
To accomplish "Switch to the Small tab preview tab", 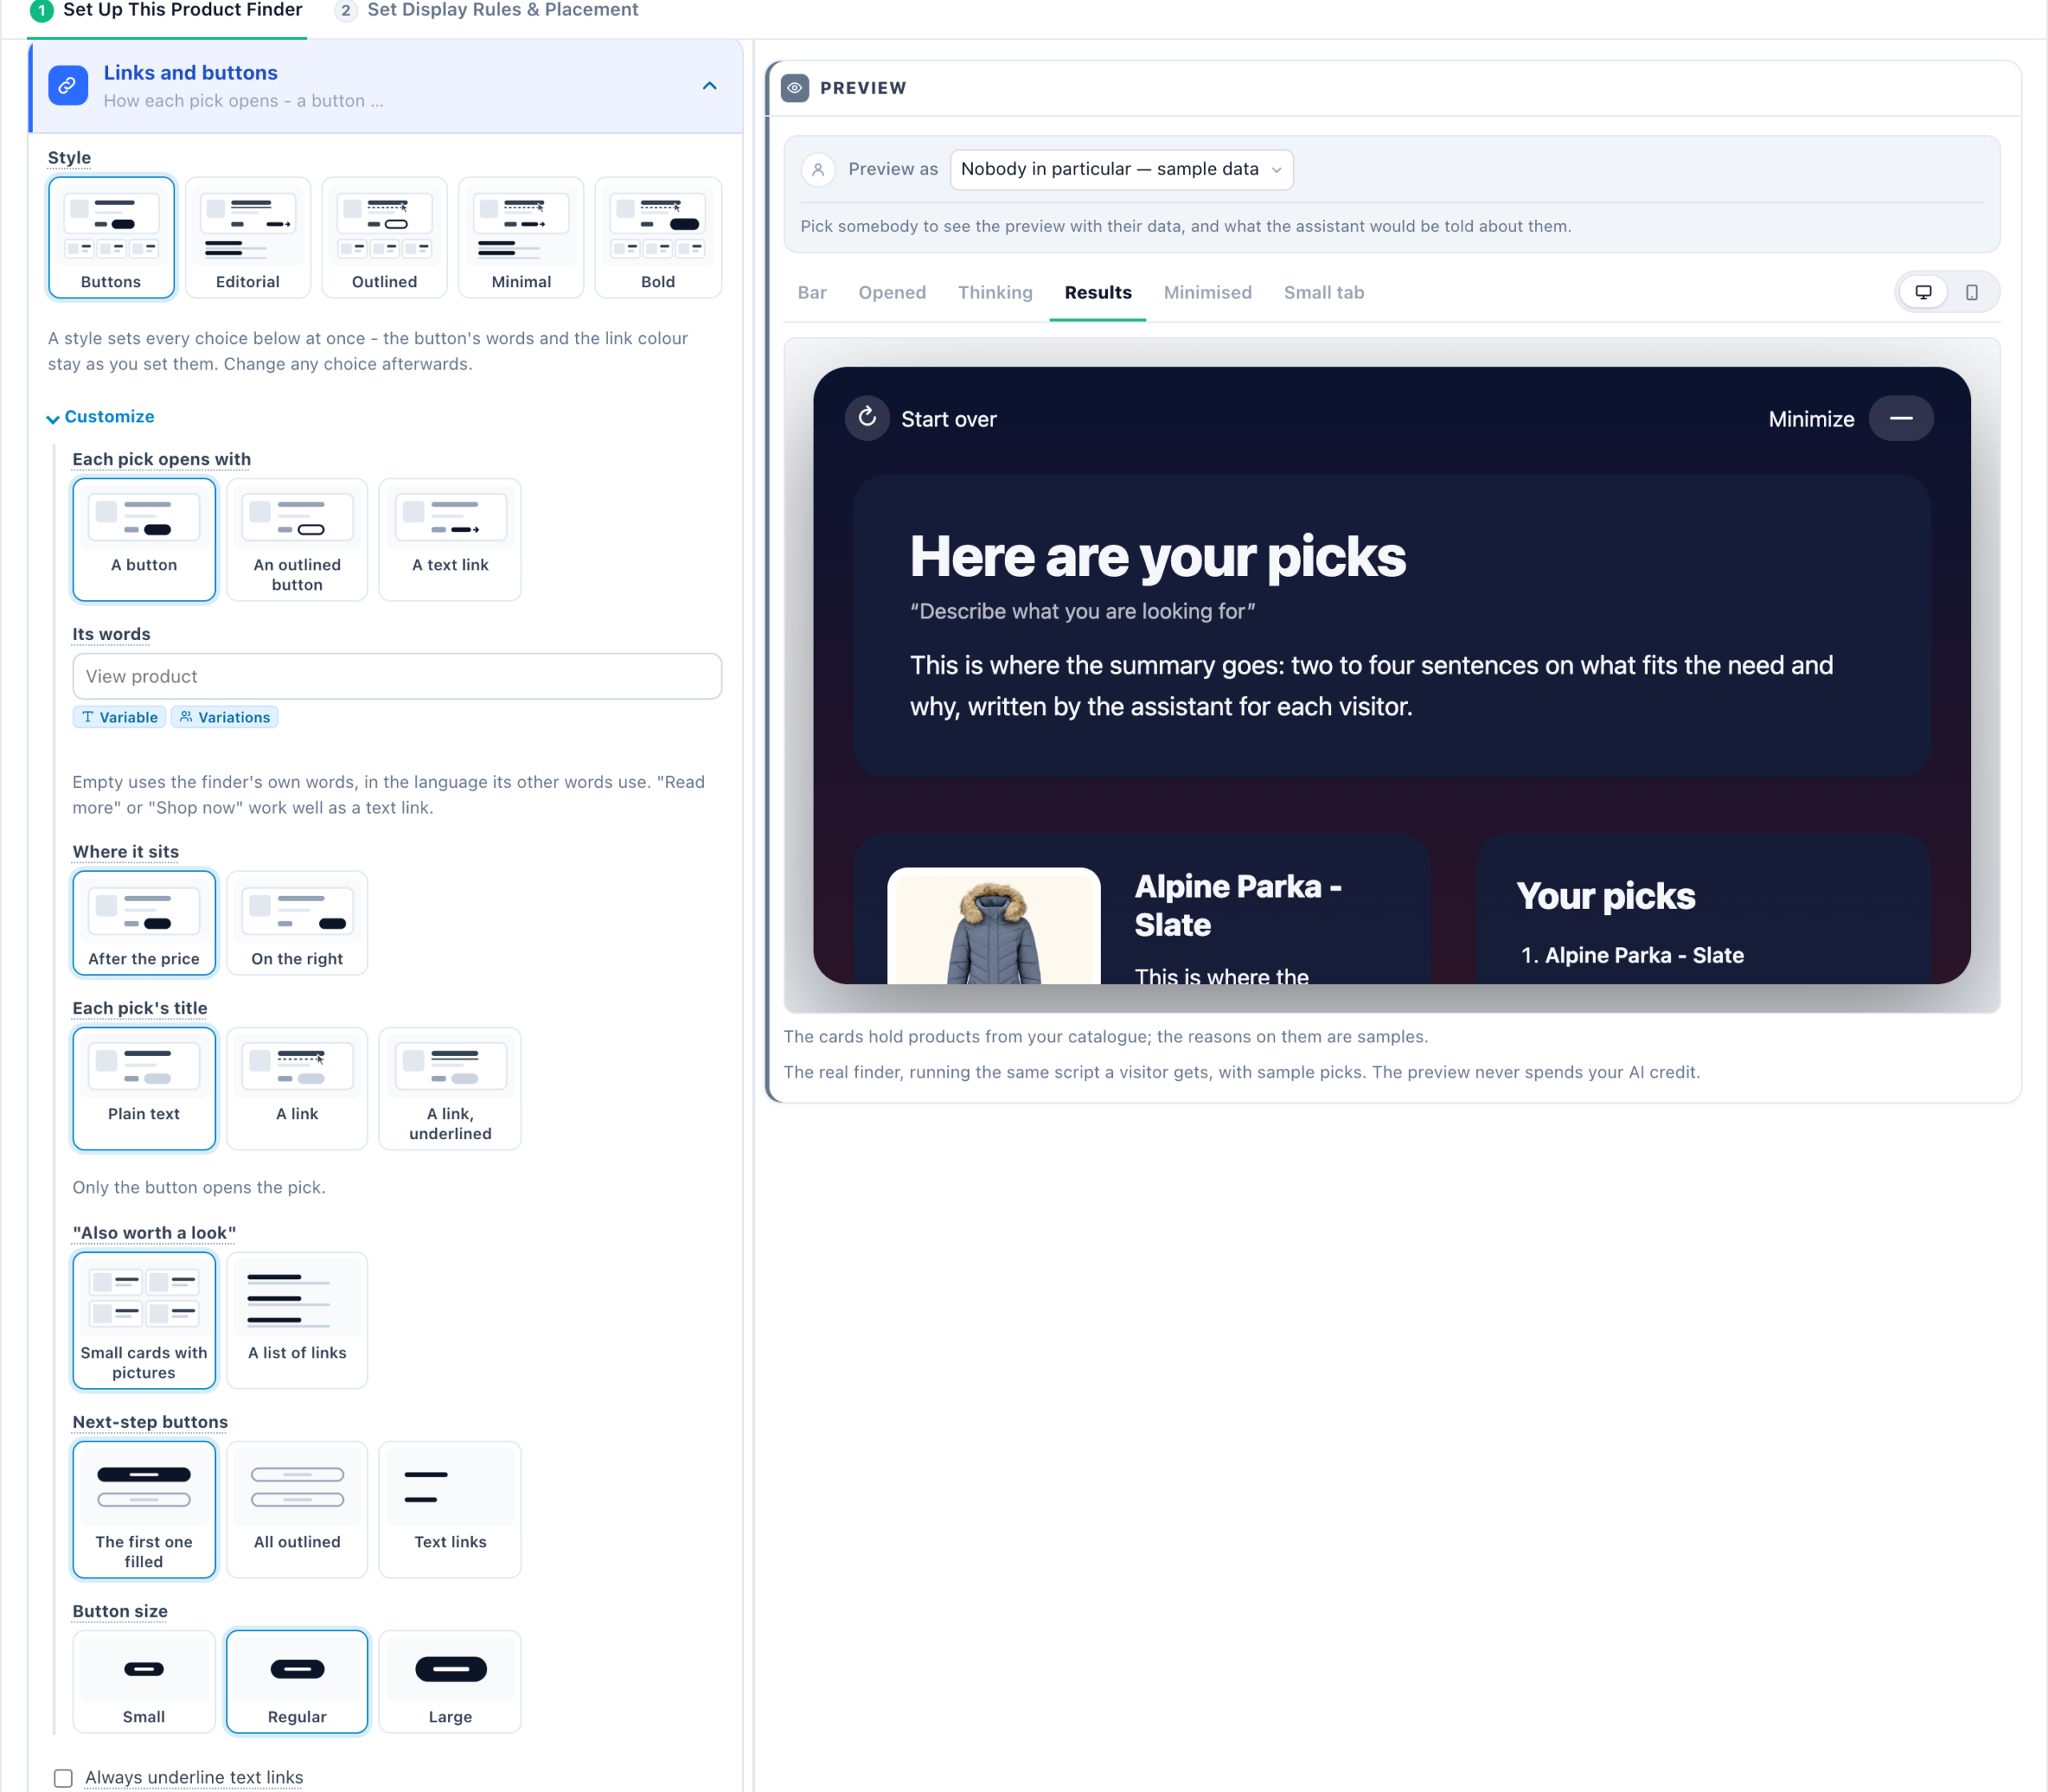I will [1323, 293].
